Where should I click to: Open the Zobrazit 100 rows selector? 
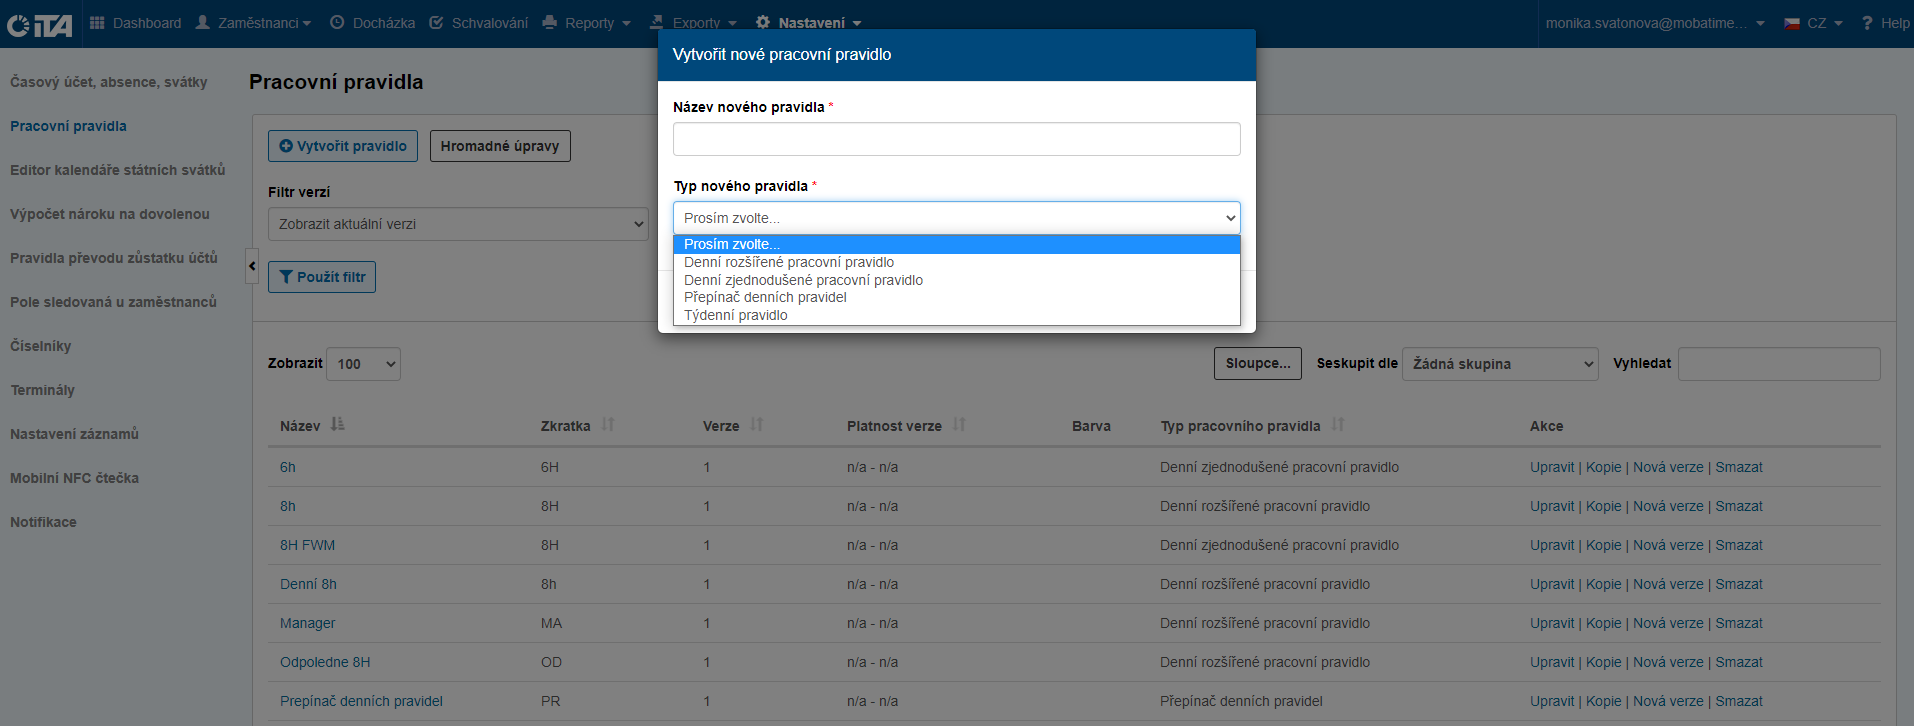363,364
